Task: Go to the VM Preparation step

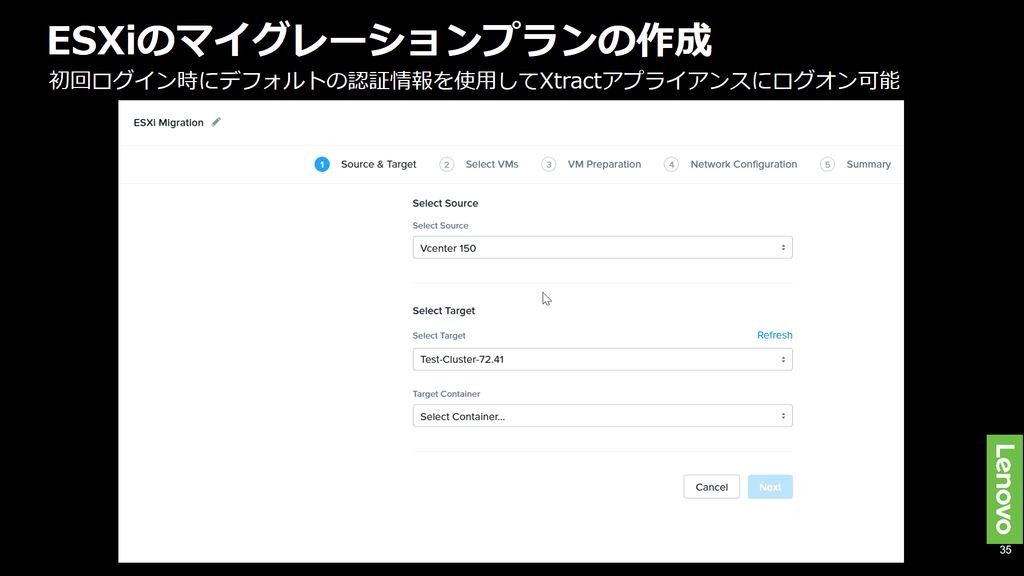Action: coord(604,165)
